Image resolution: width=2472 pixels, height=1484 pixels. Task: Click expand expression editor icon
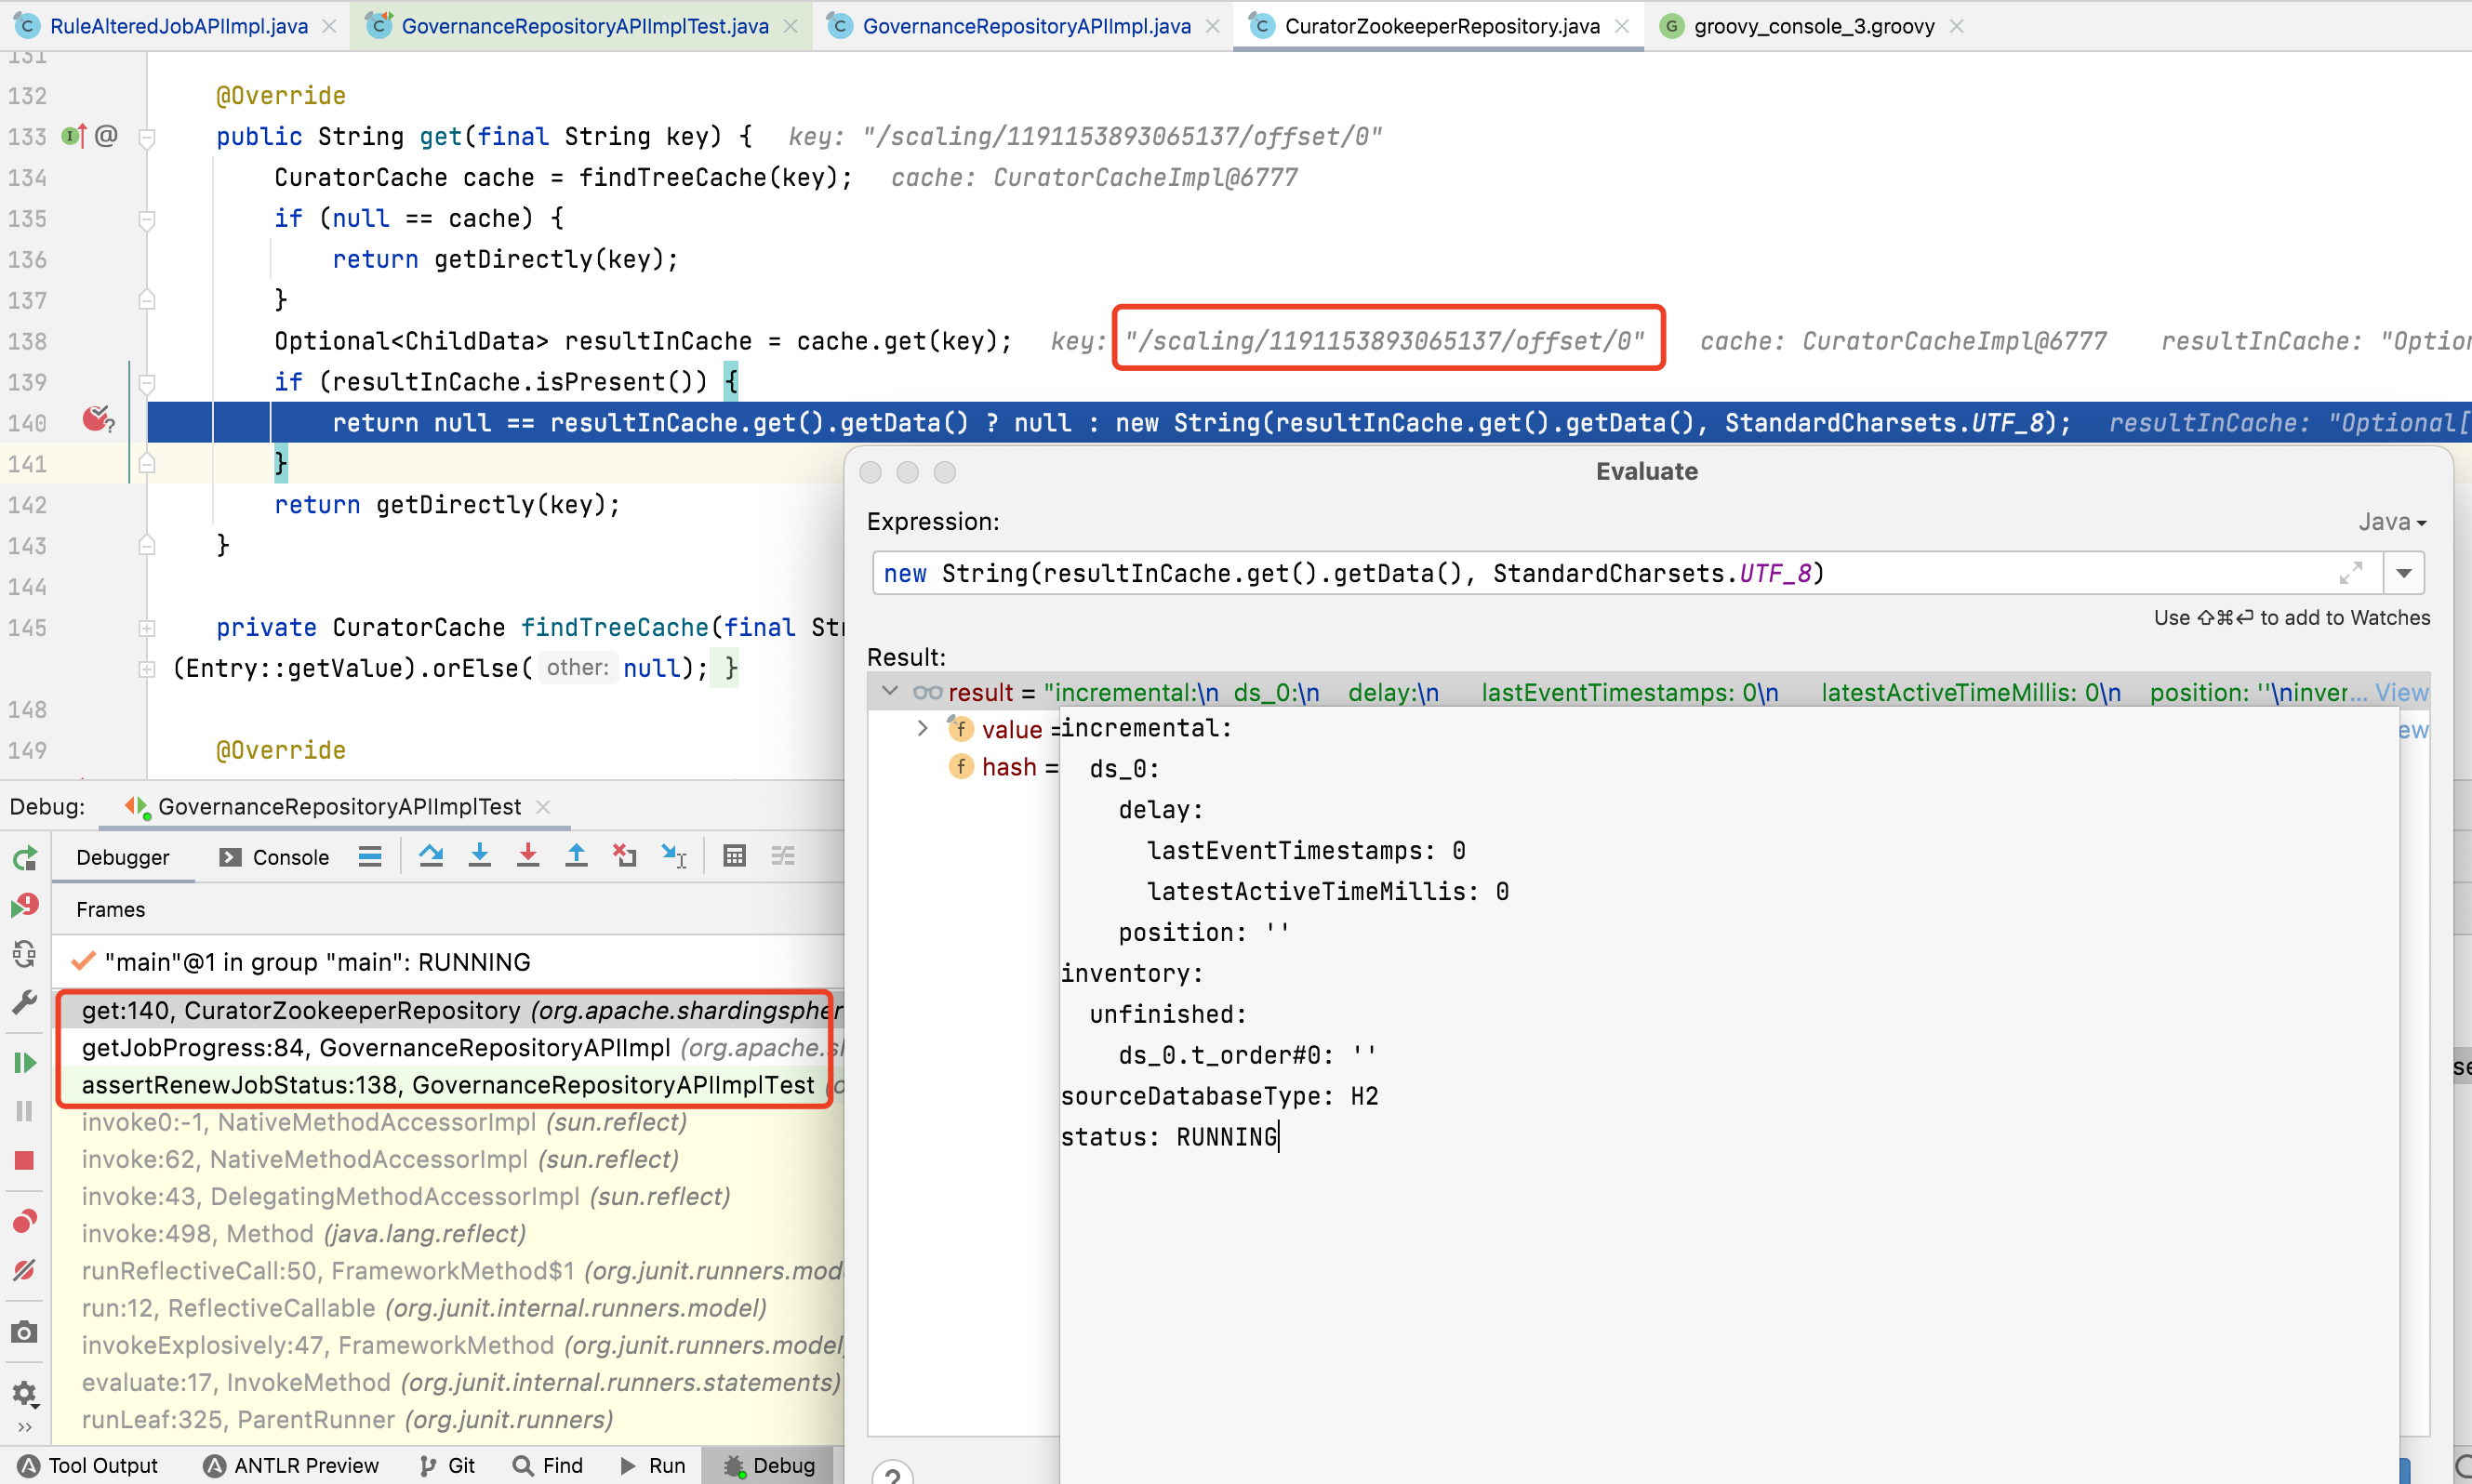(2350, 573)
